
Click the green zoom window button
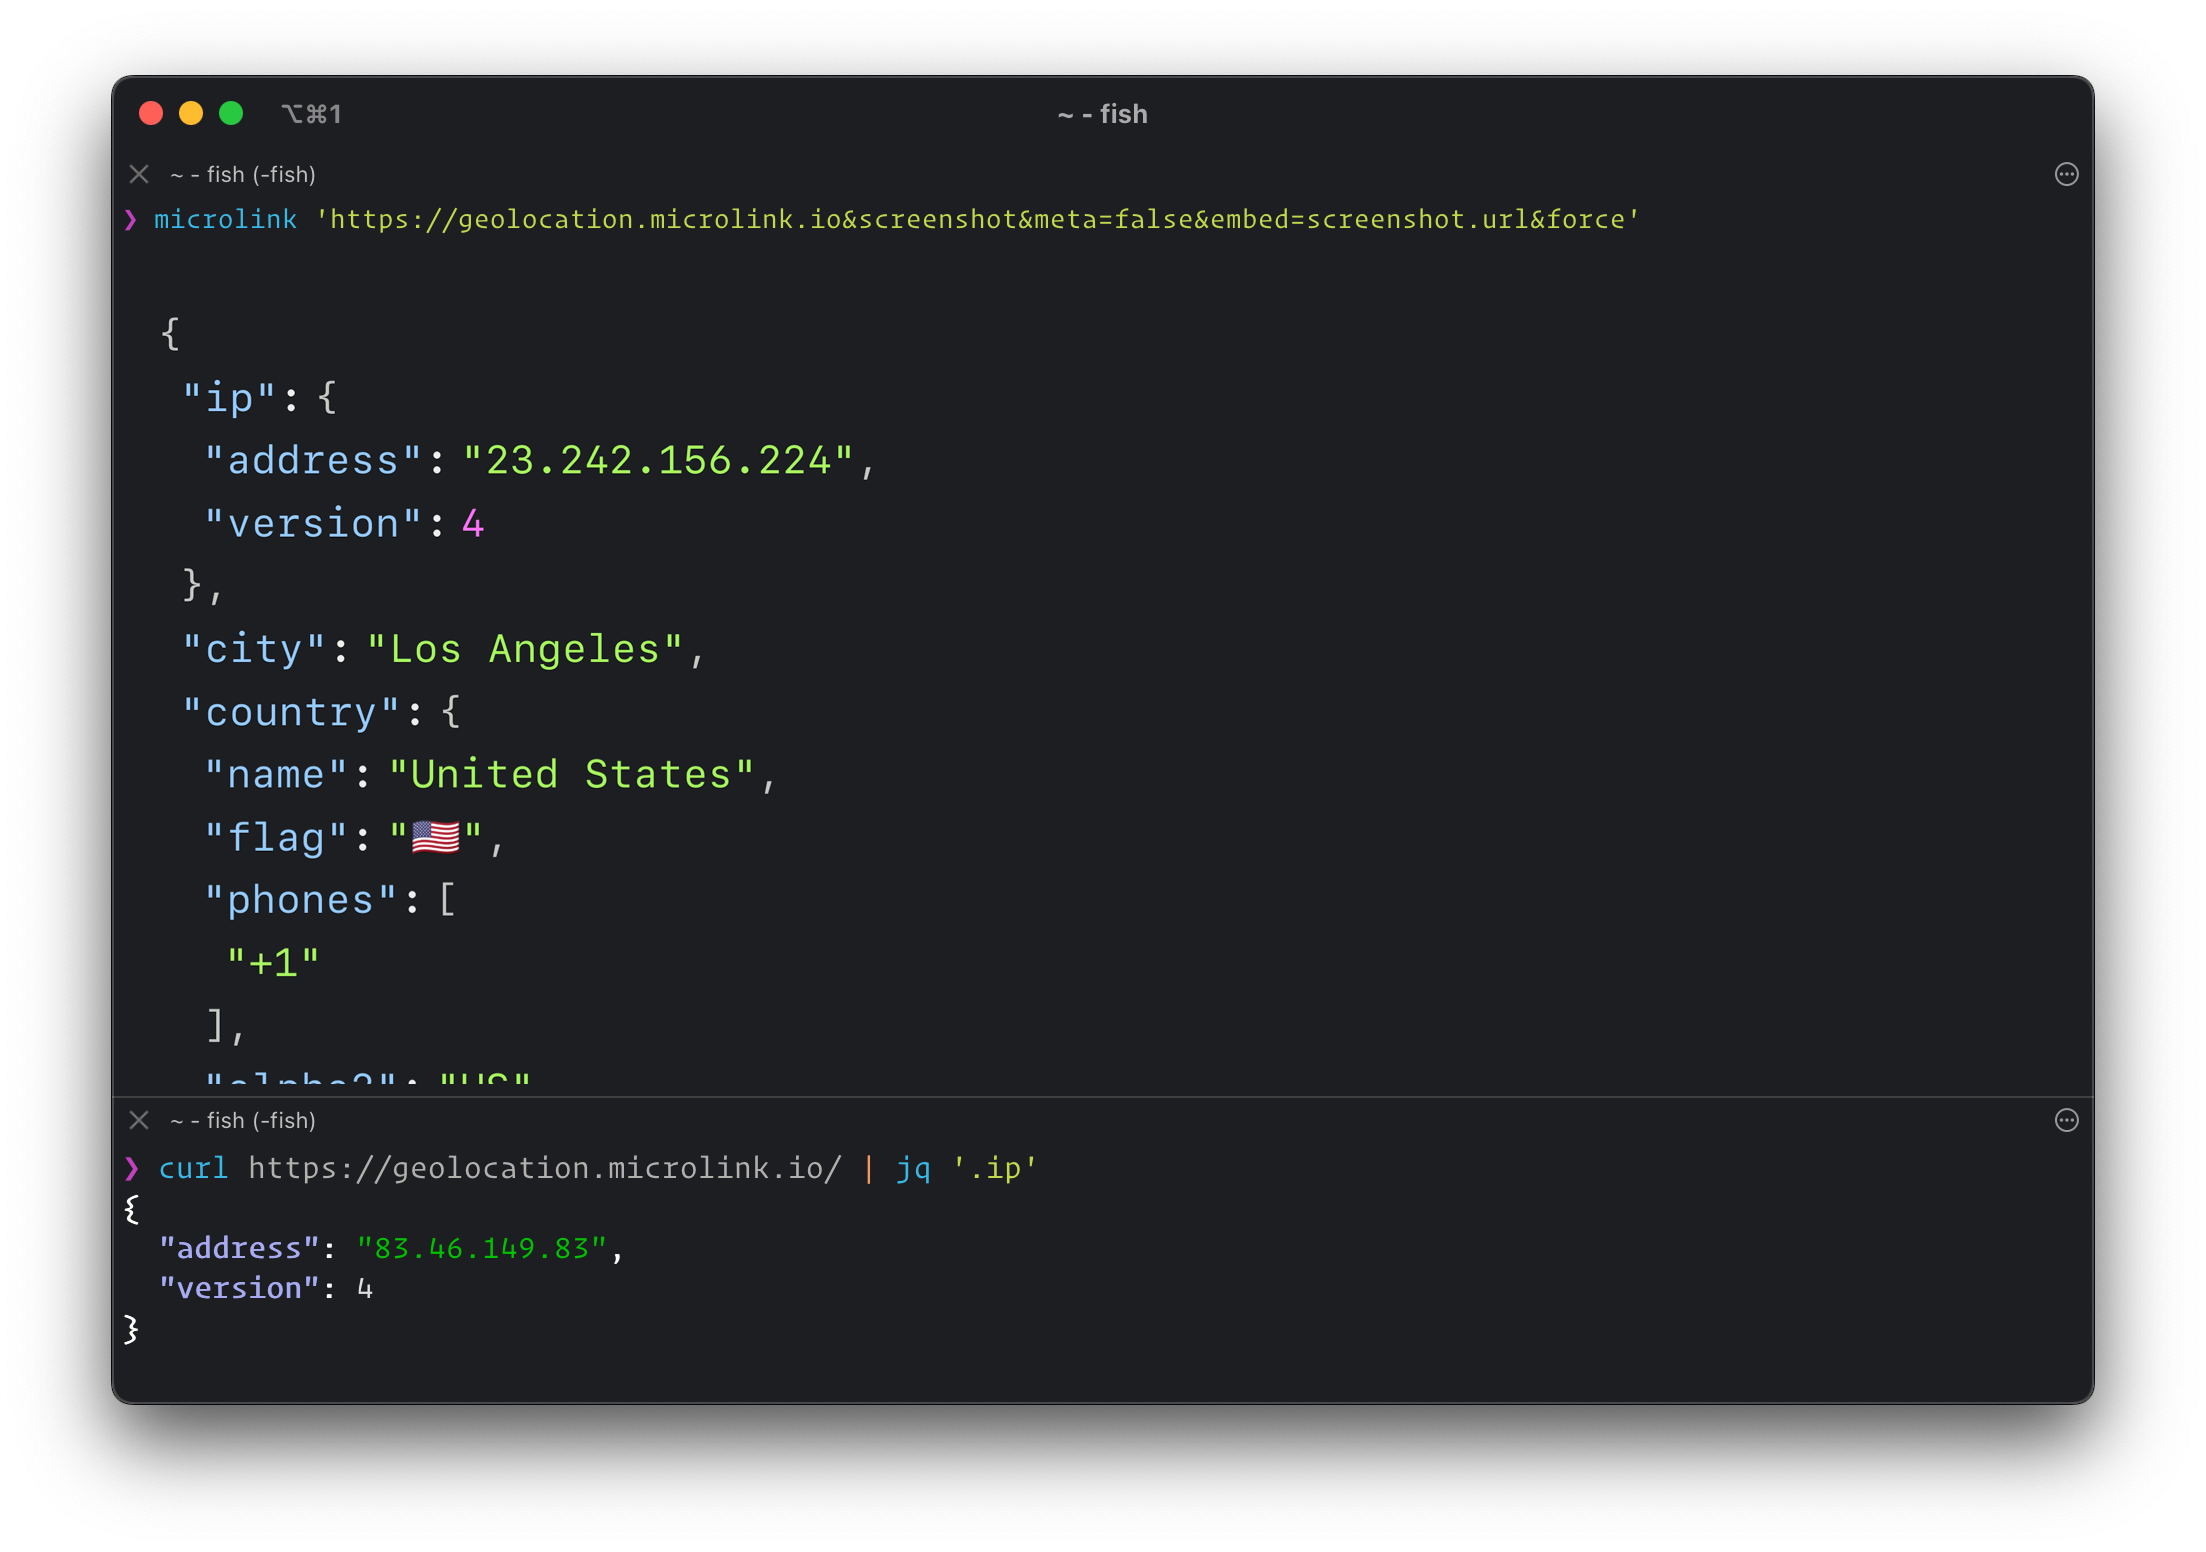pyautogui.click(x=231, y=113)
